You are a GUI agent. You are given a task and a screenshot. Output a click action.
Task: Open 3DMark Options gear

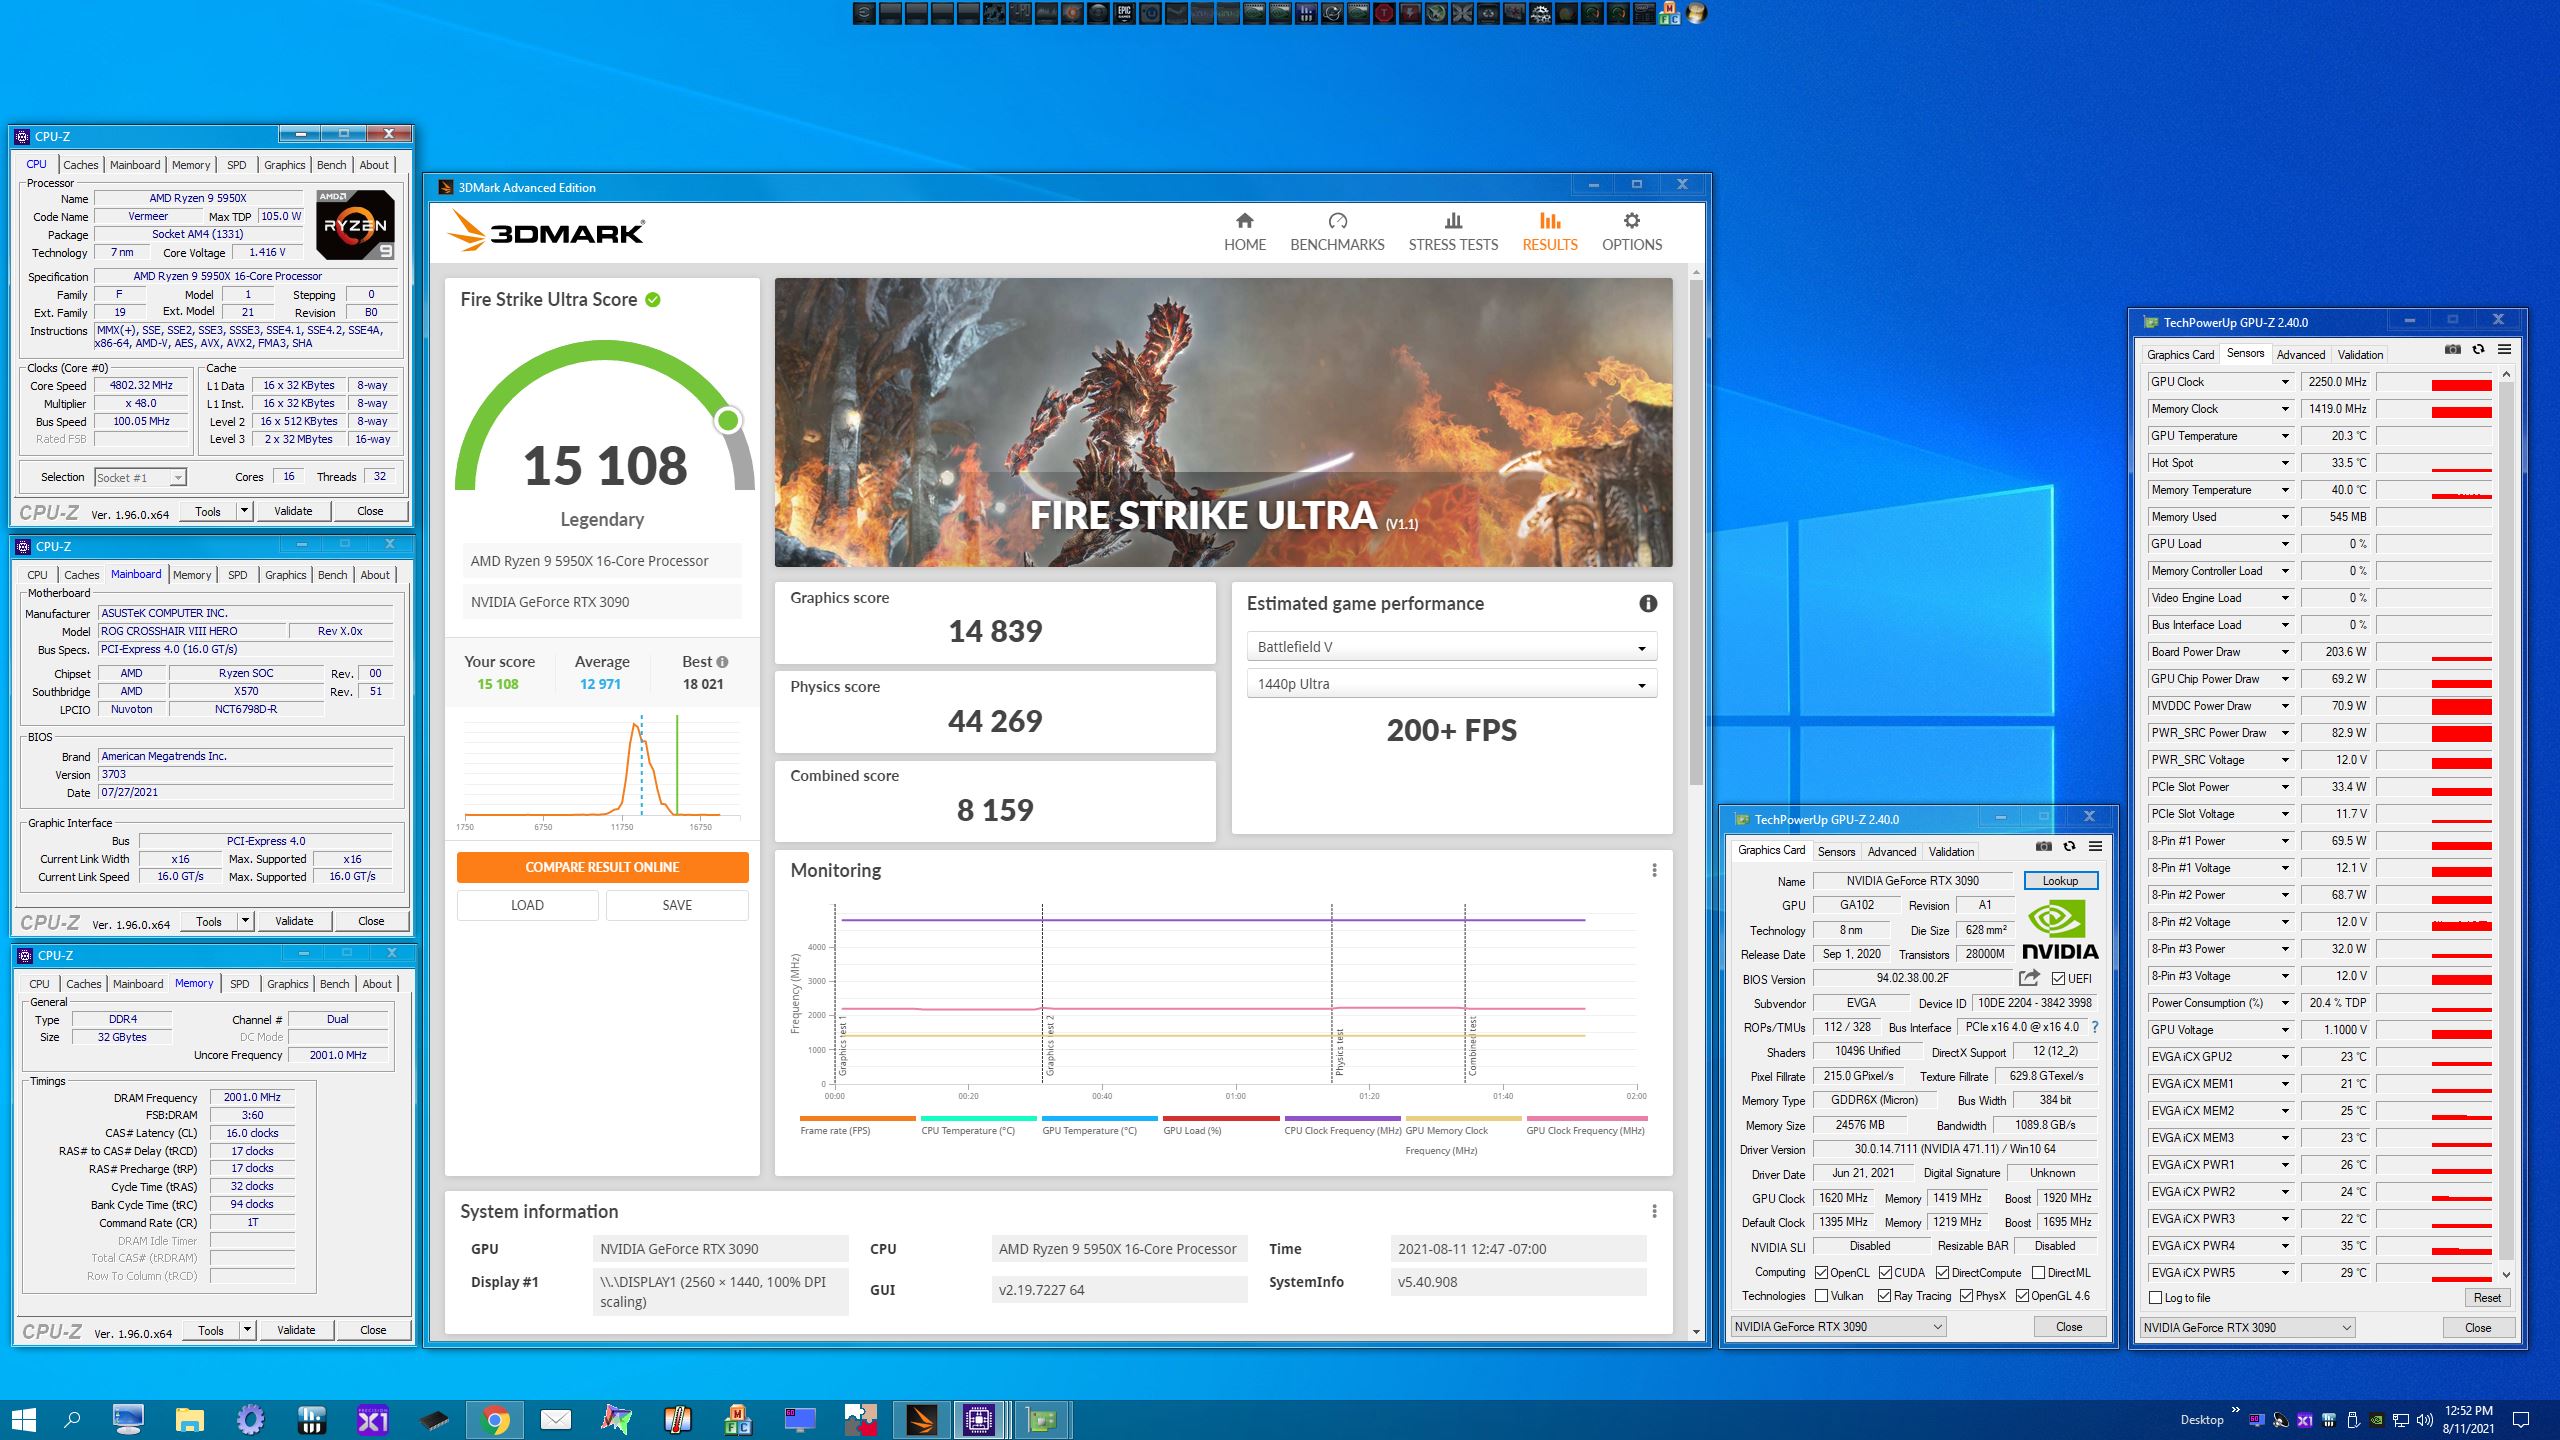pyautogui.click(x=1631, y=221)
